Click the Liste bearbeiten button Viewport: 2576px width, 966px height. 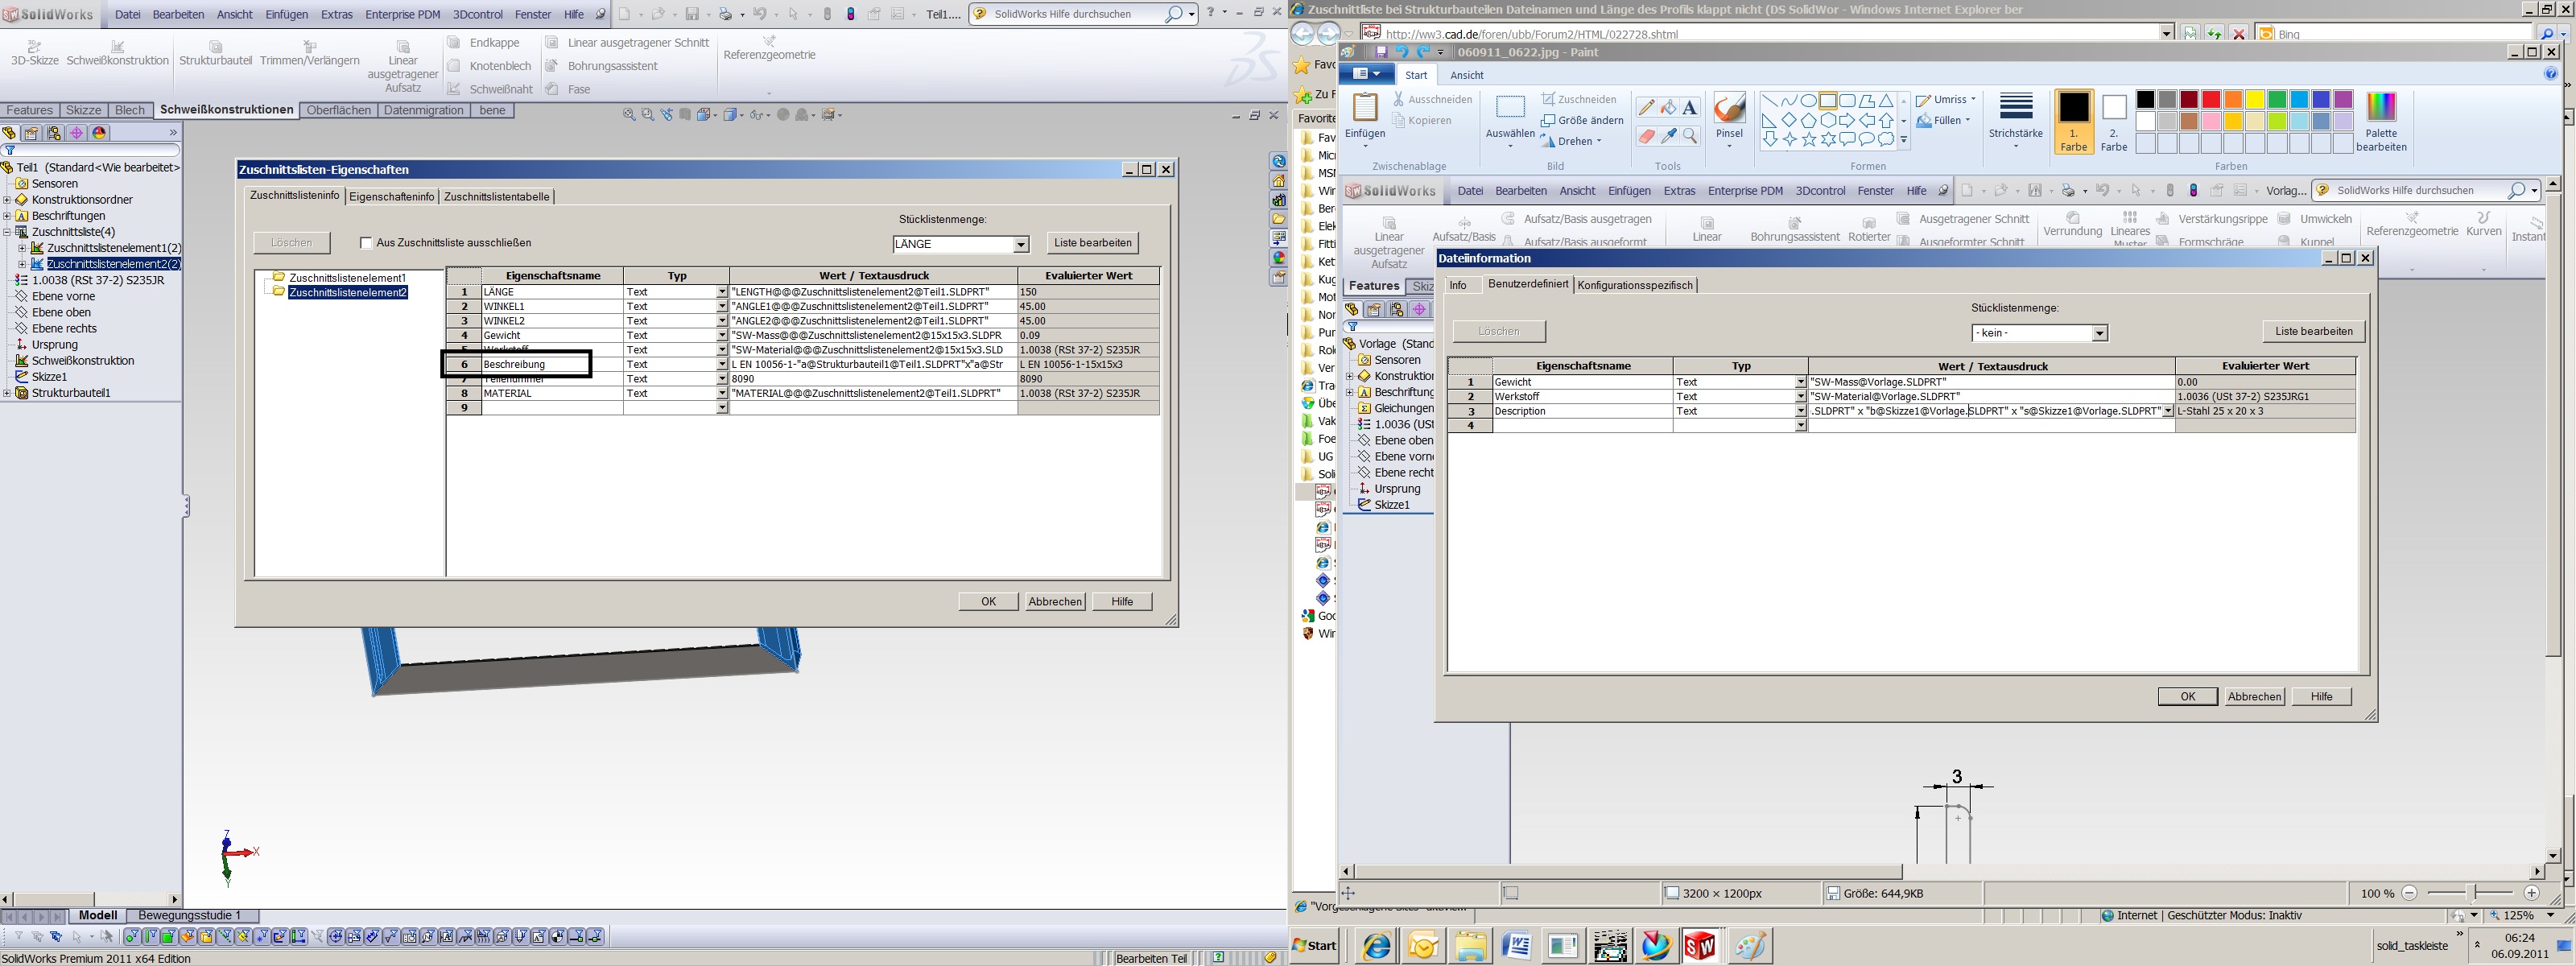[x=1093, y=243]
